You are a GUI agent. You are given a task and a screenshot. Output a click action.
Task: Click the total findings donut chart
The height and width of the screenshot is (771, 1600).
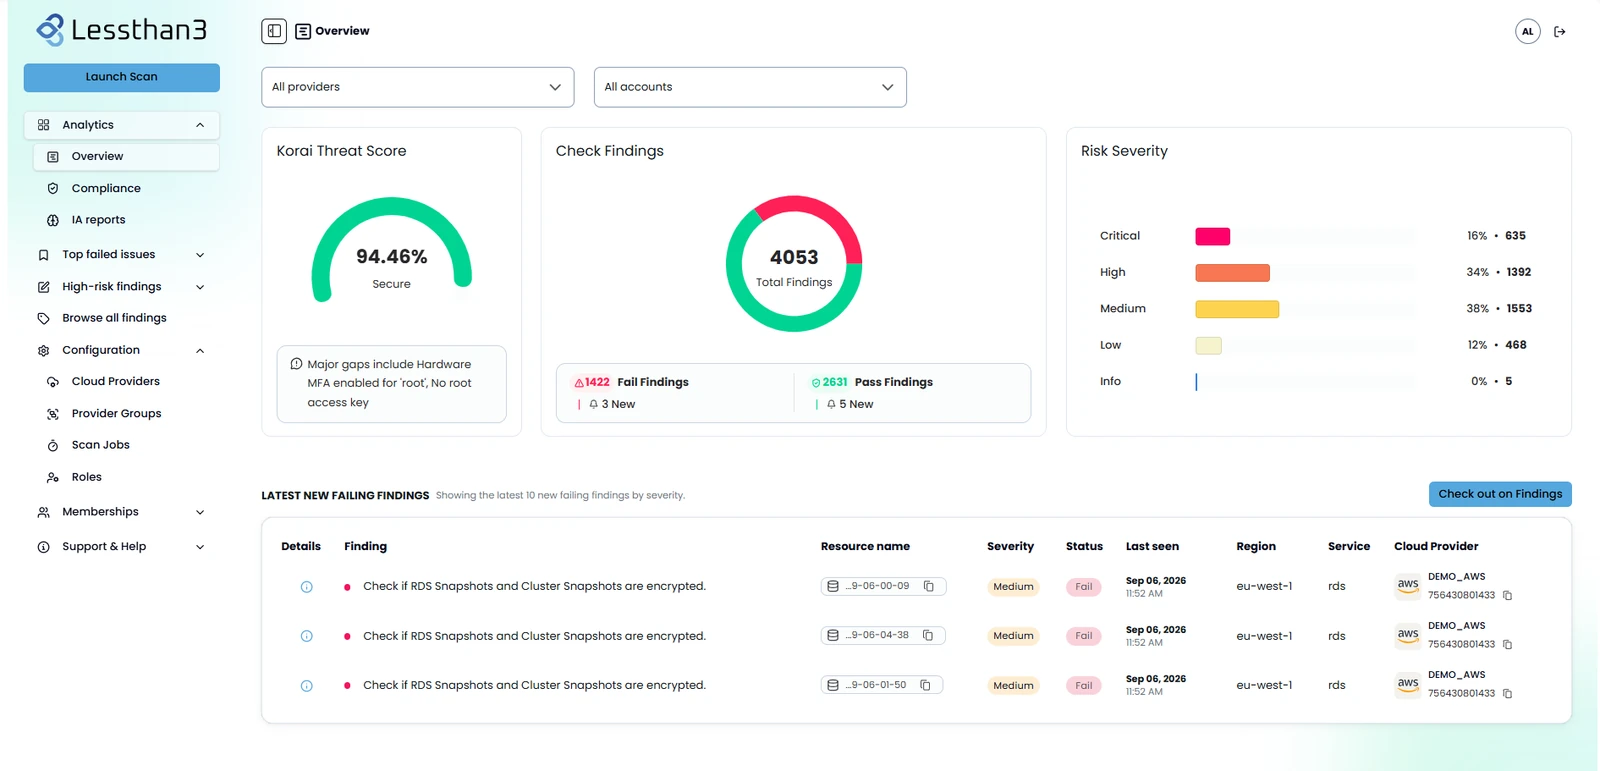click(794, 264)
